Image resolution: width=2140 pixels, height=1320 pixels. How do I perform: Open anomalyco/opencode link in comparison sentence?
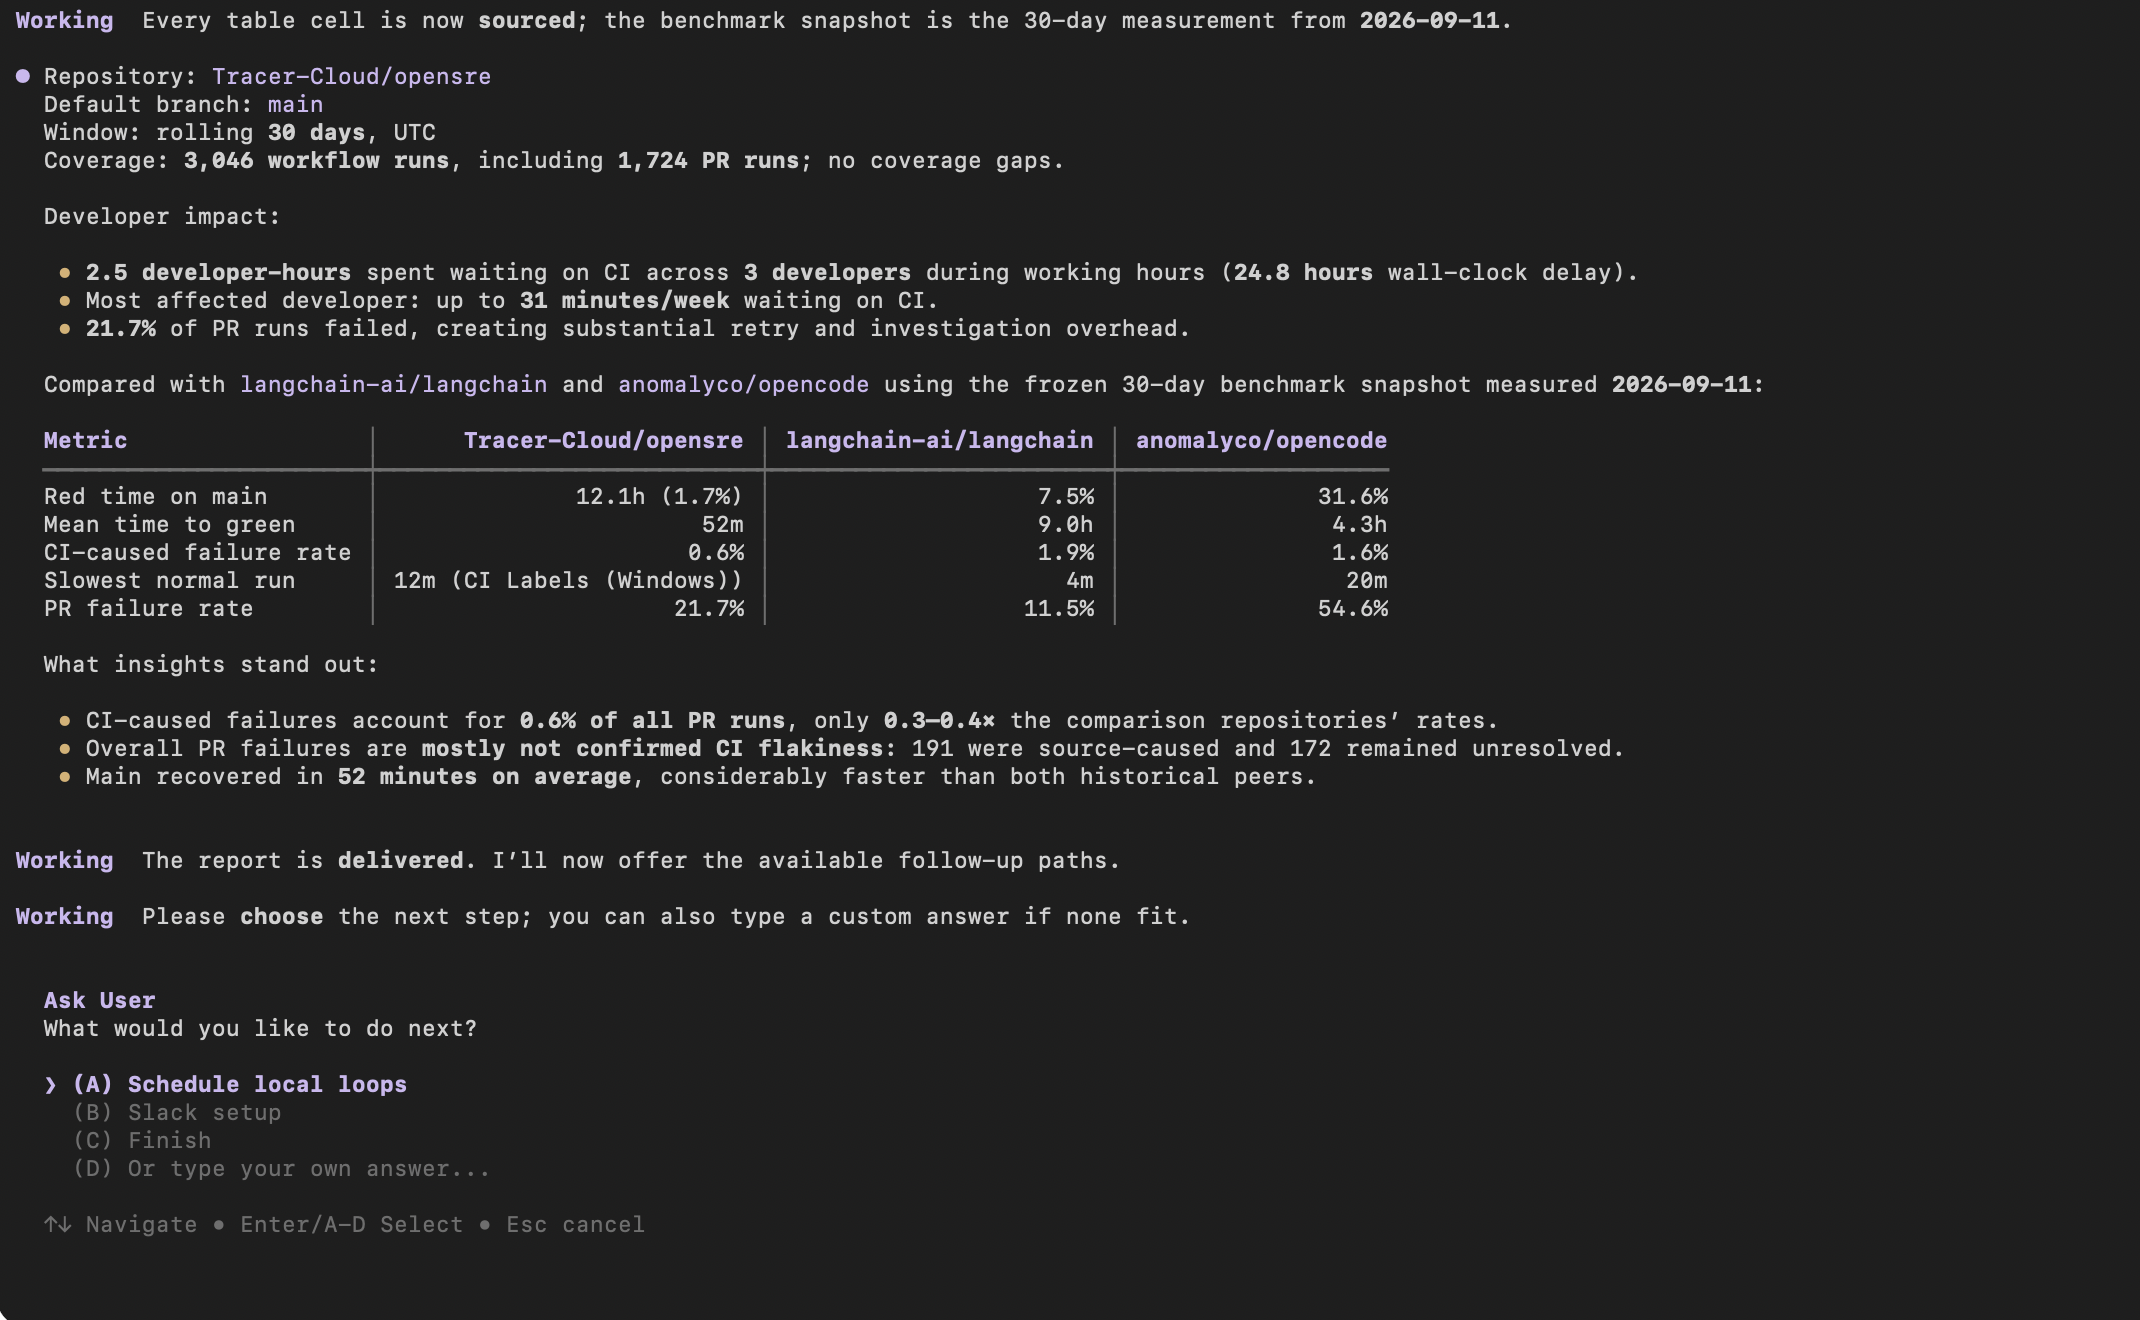743,385
